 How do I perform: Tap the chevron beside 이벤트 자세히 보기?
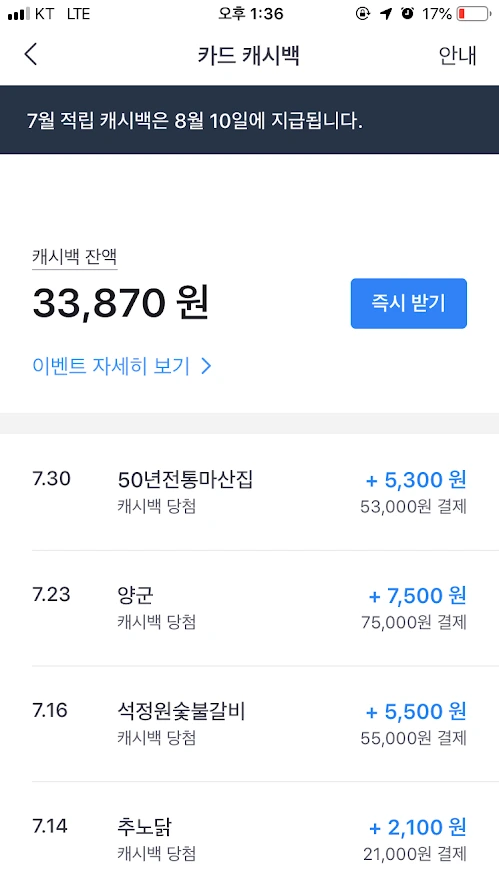tap(206, 366)
